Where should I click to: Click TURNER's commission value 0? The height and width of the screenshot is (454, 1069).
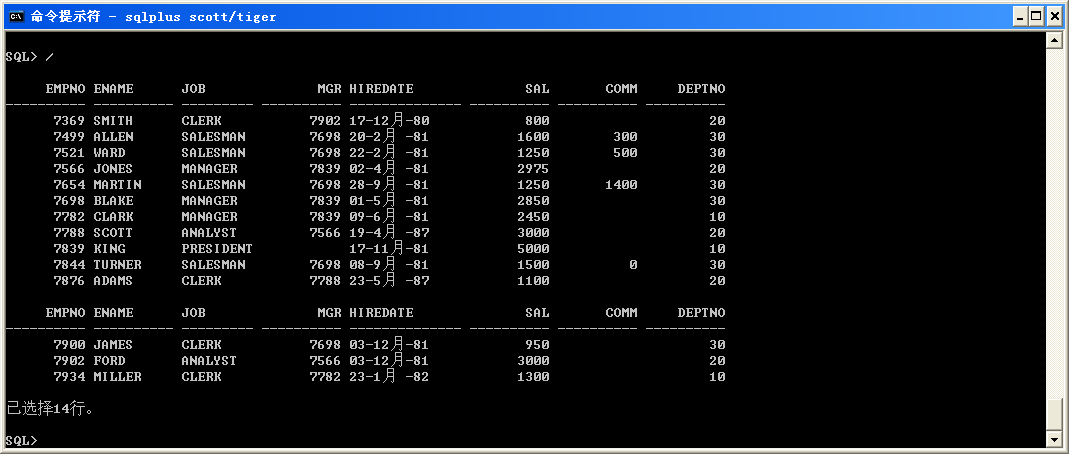(x=633, y=265)
